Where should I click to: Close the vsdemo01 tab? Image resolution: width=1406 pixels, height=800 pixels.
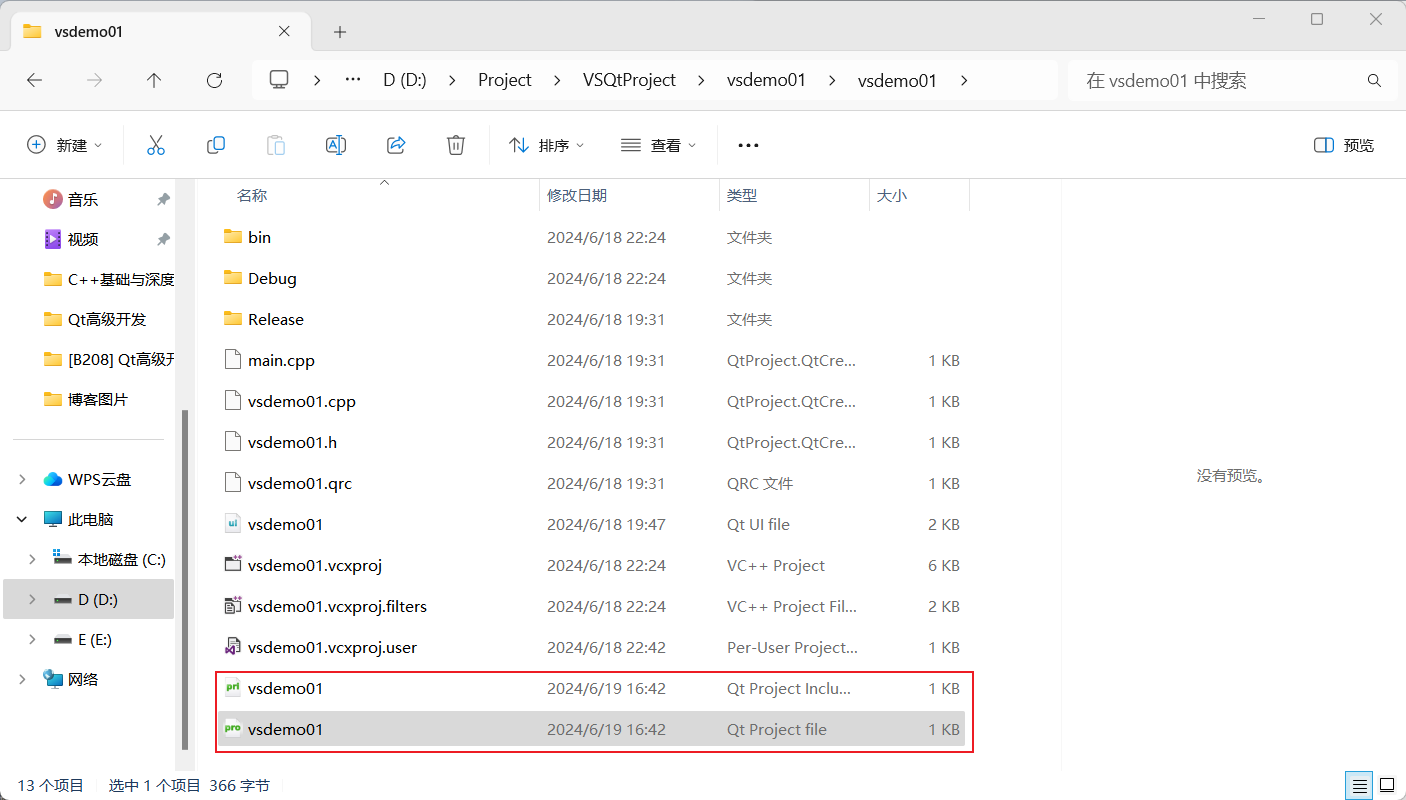284,32
